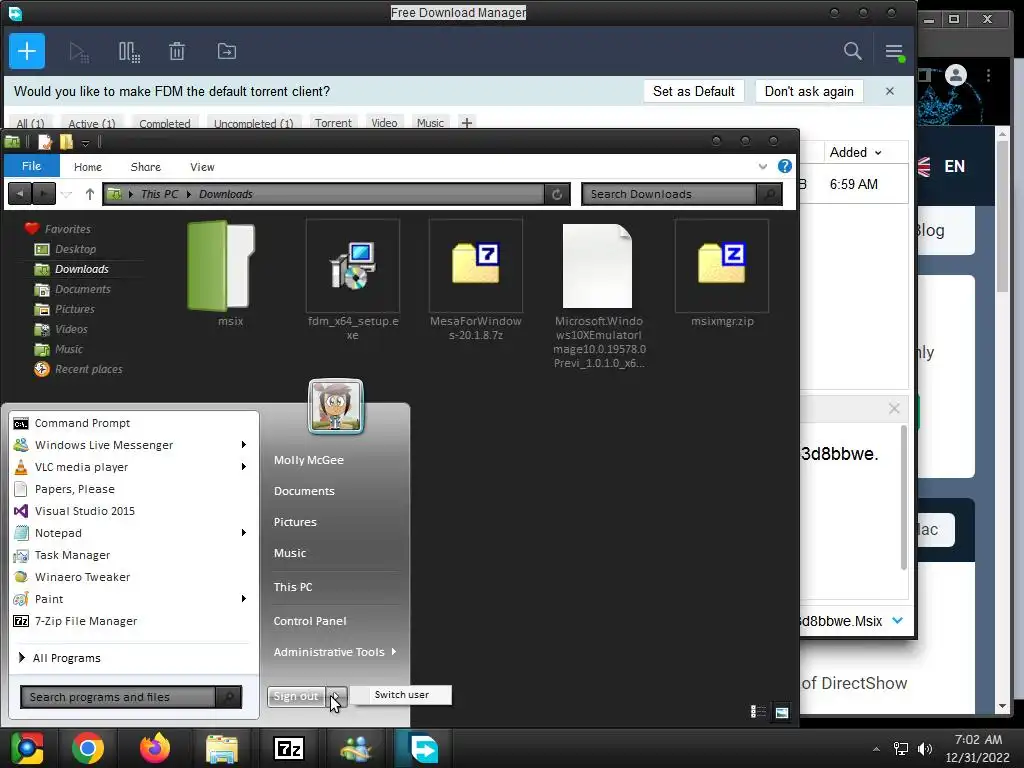Open recent locations dropdown in Explorer
1024x768 pixels.
pyautogui.click(x=66, y=195)
